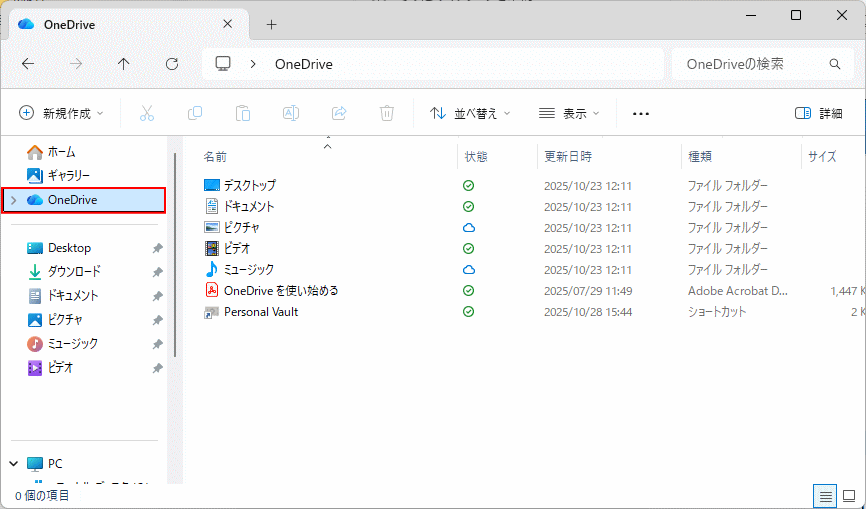Open pinned ドキュメント in sidebar
This screenshot has width=866, height=509.
click(62, 295)
